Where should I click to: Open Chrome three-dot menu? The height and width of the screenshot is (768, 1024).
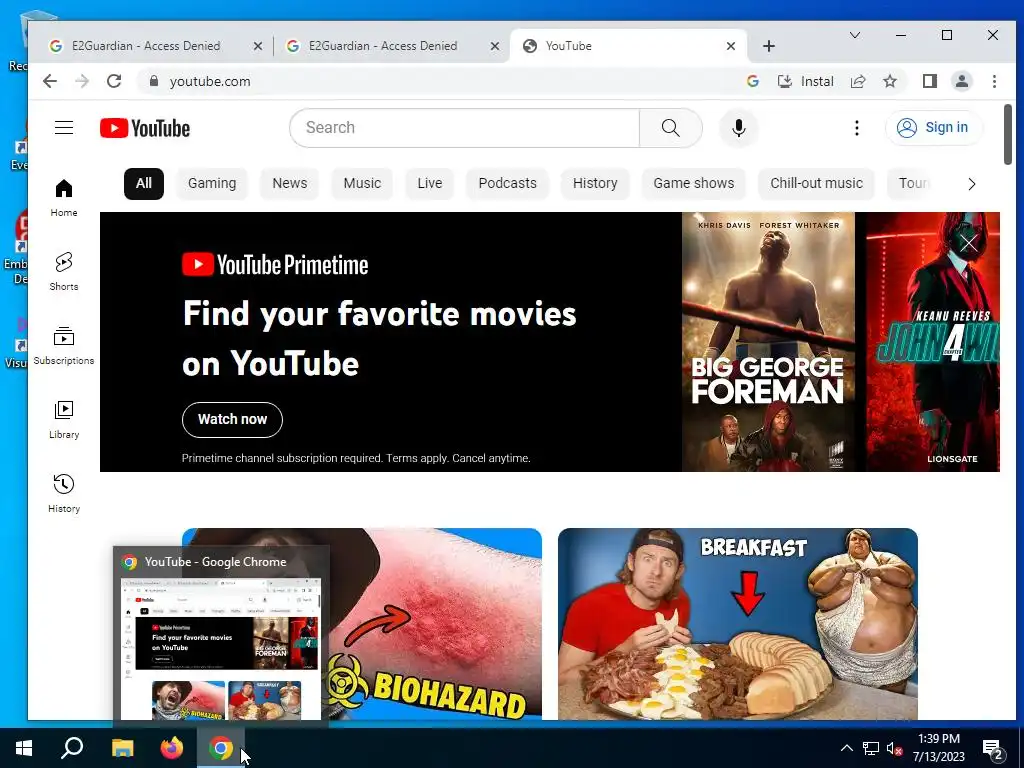pos(994,81)
